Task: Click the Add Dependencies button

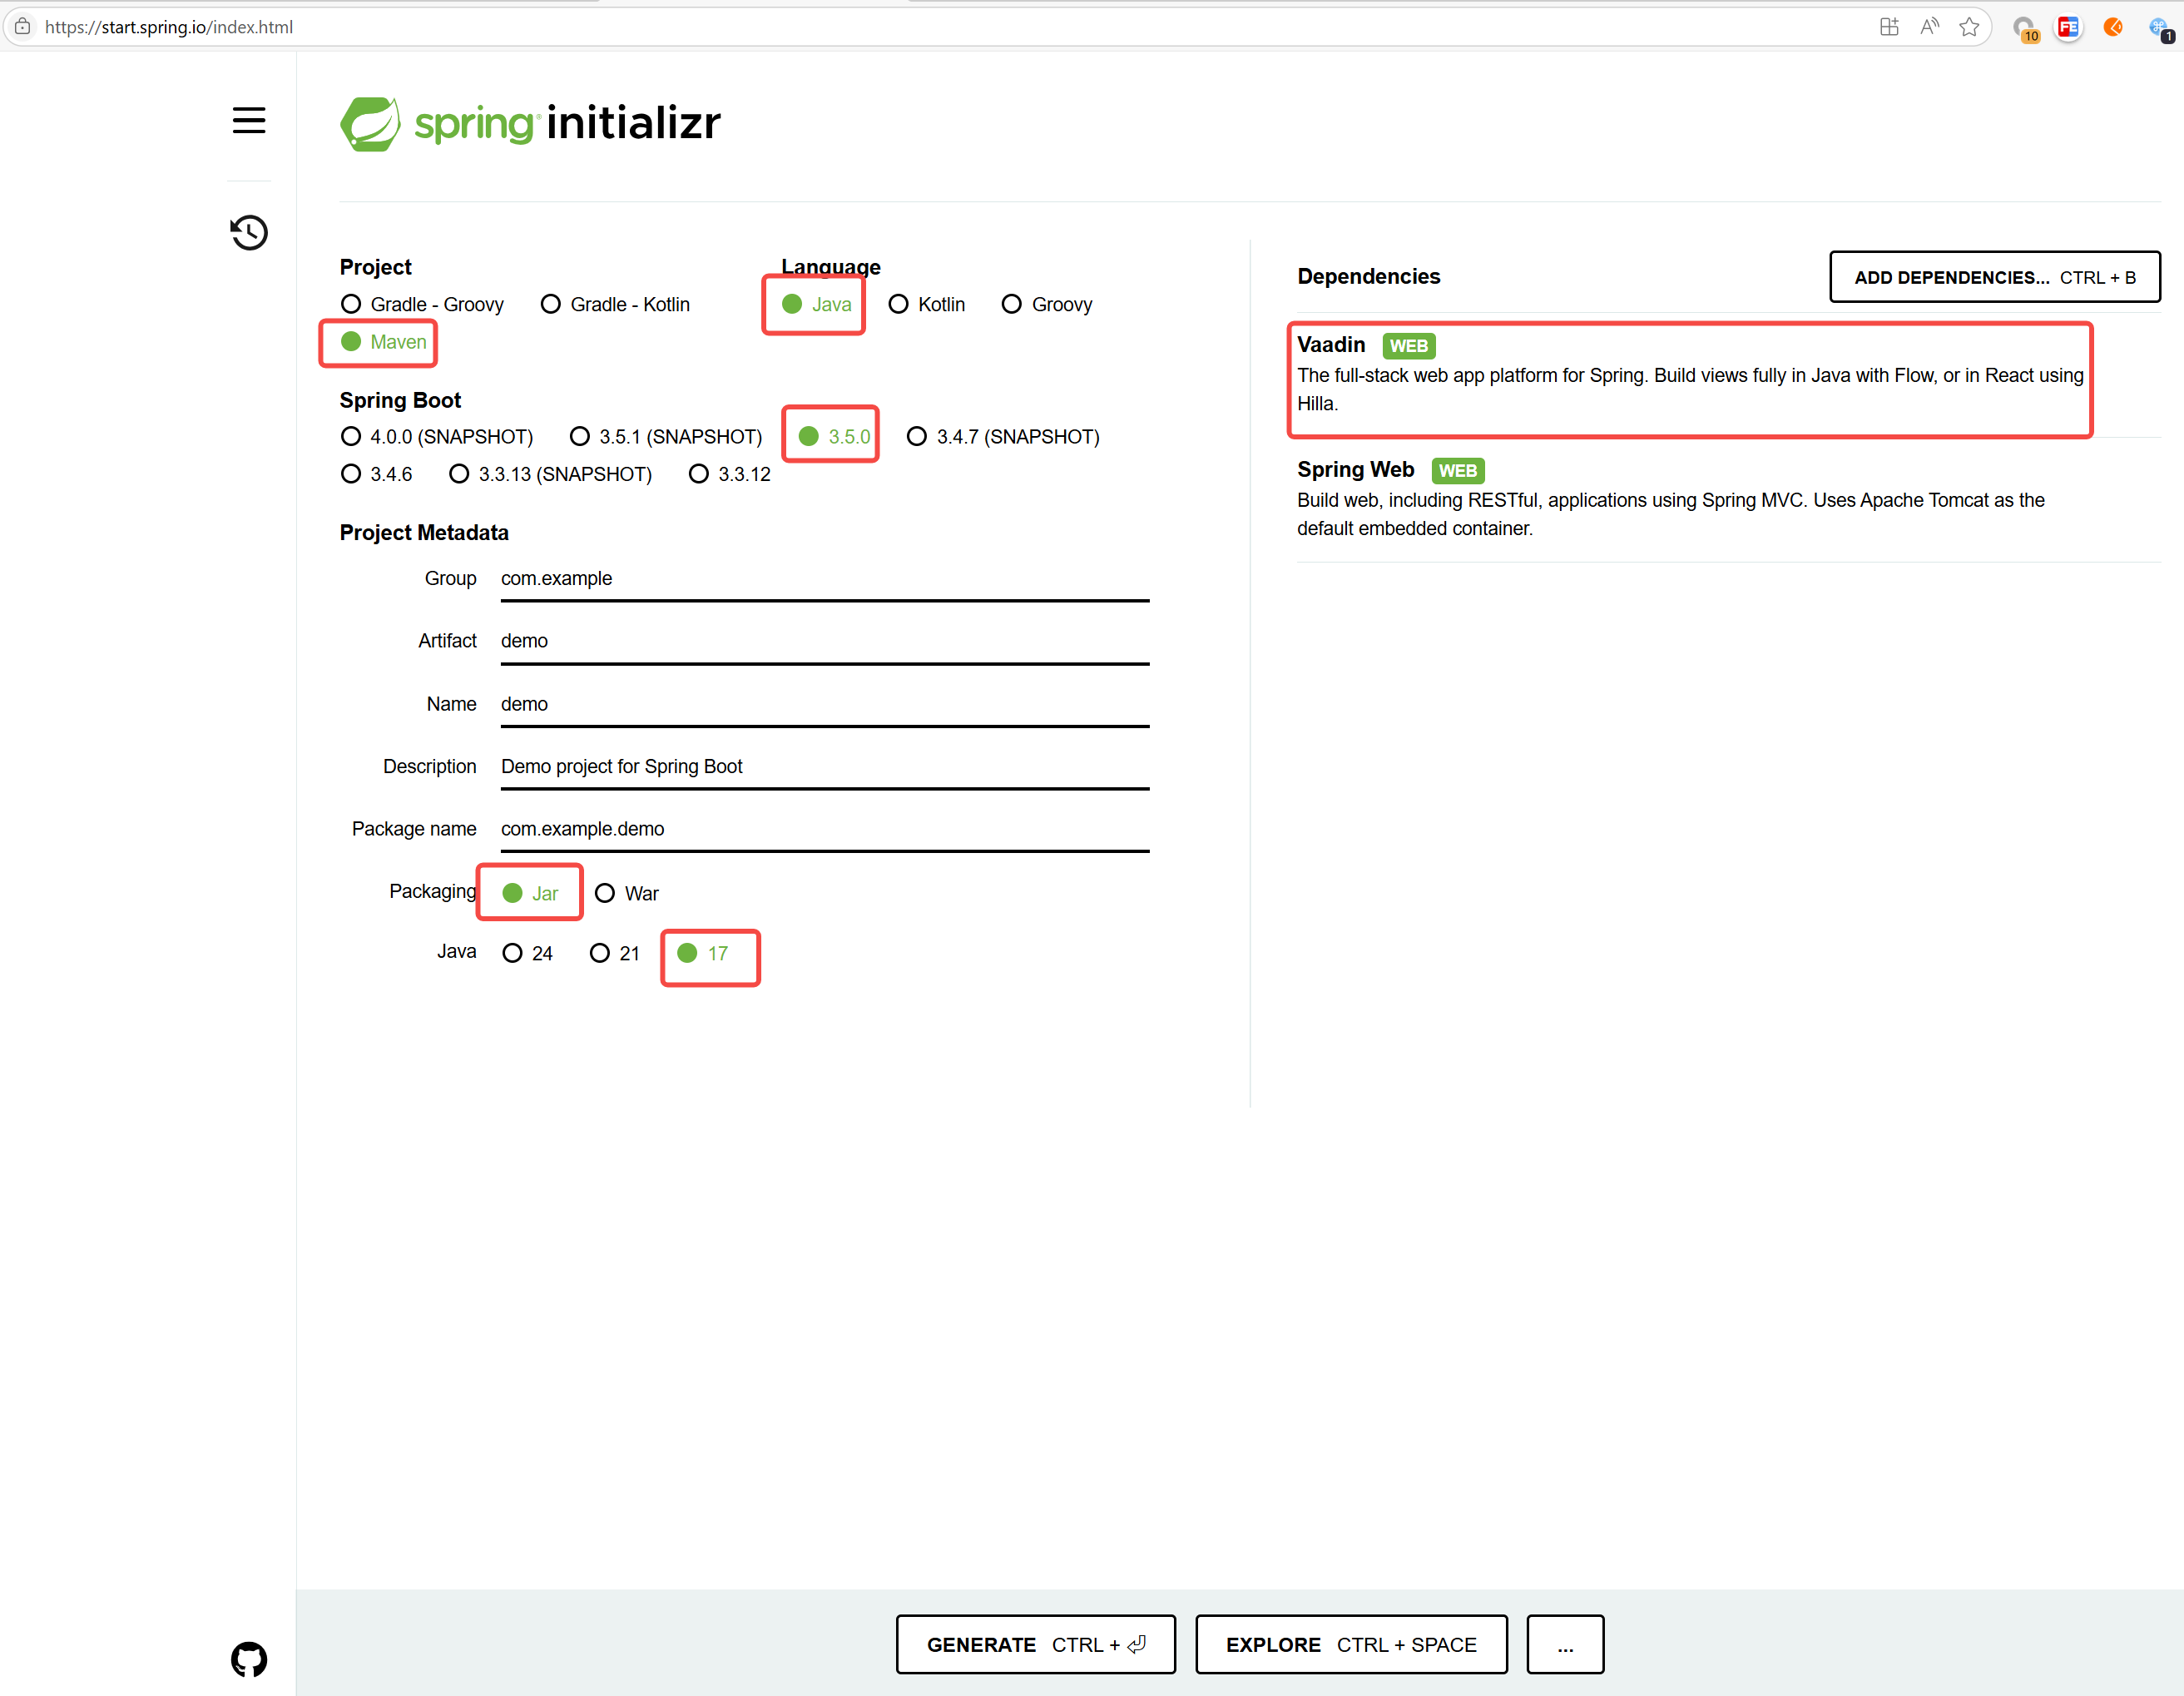Action: [x=1994, y=277]
